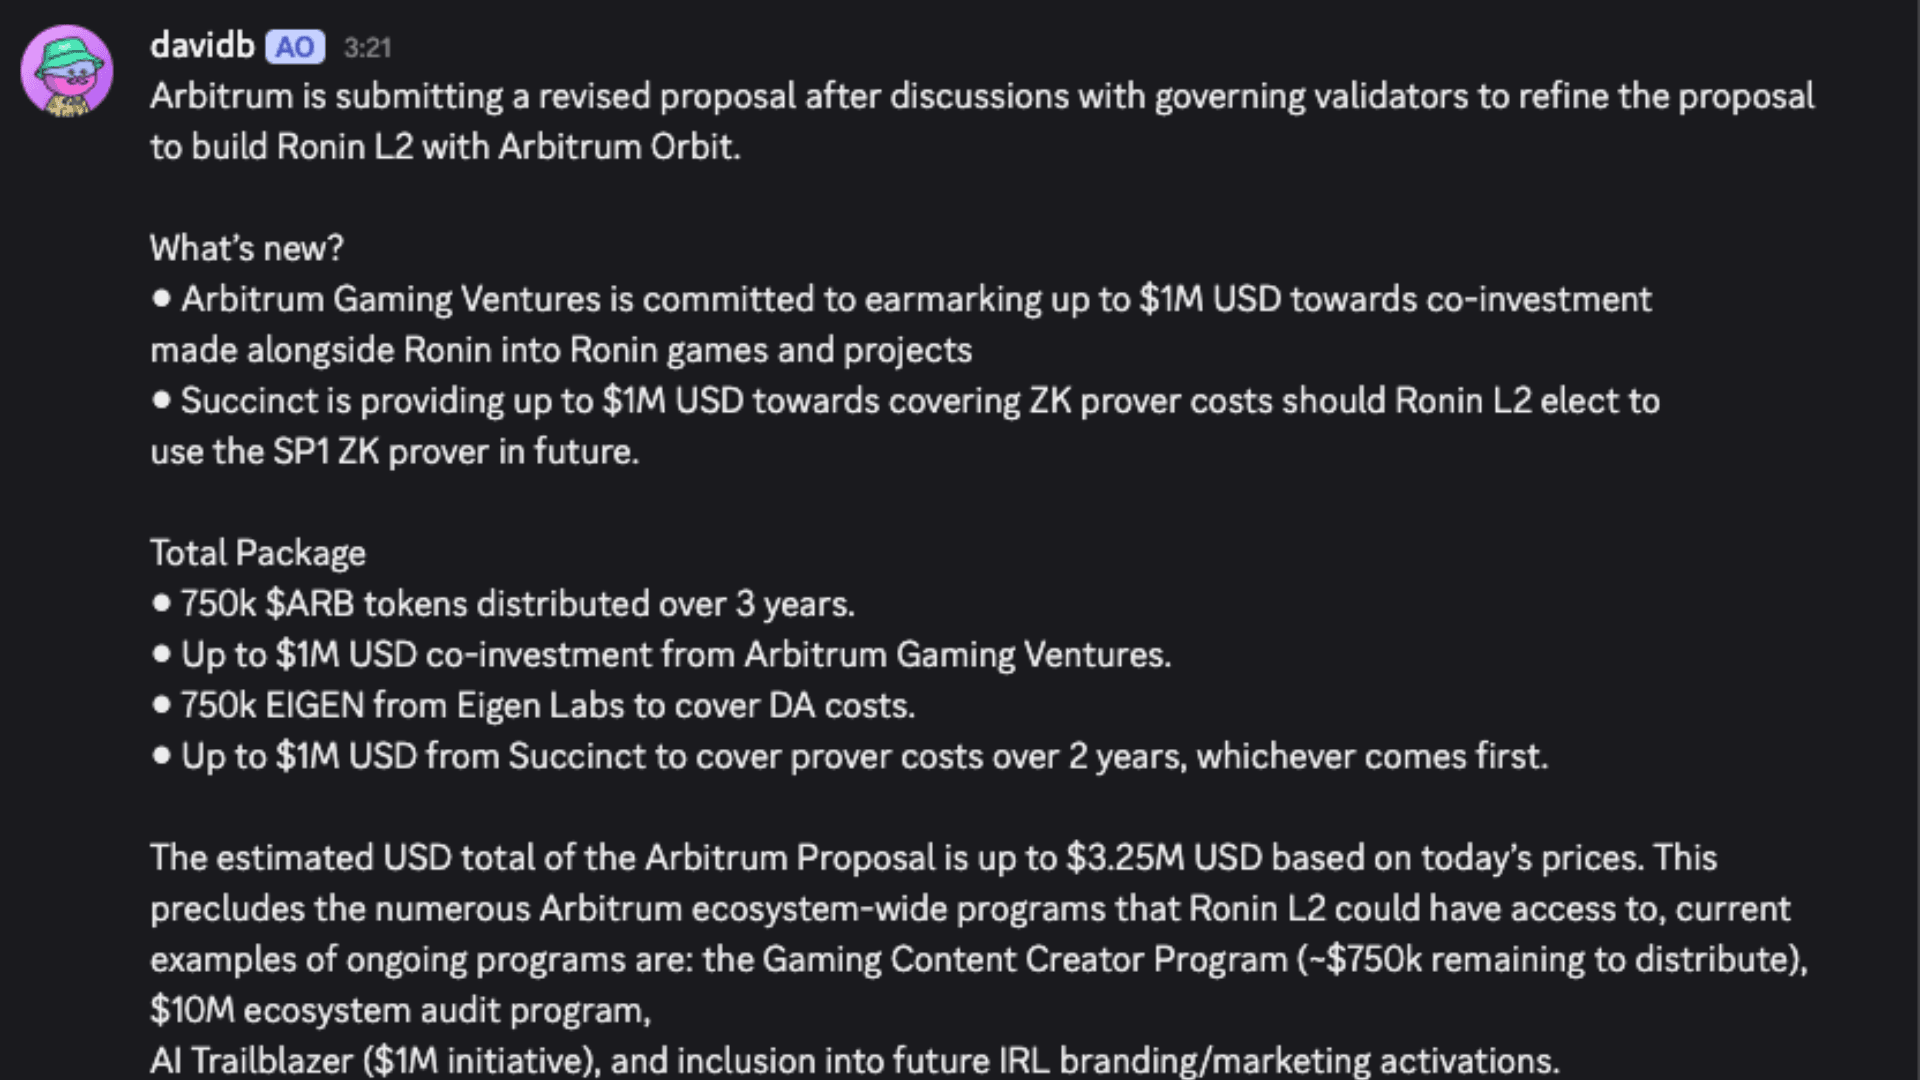
Task: Click the "$10M ecosystem audit program" line
Action: (x=400, y=1011)
